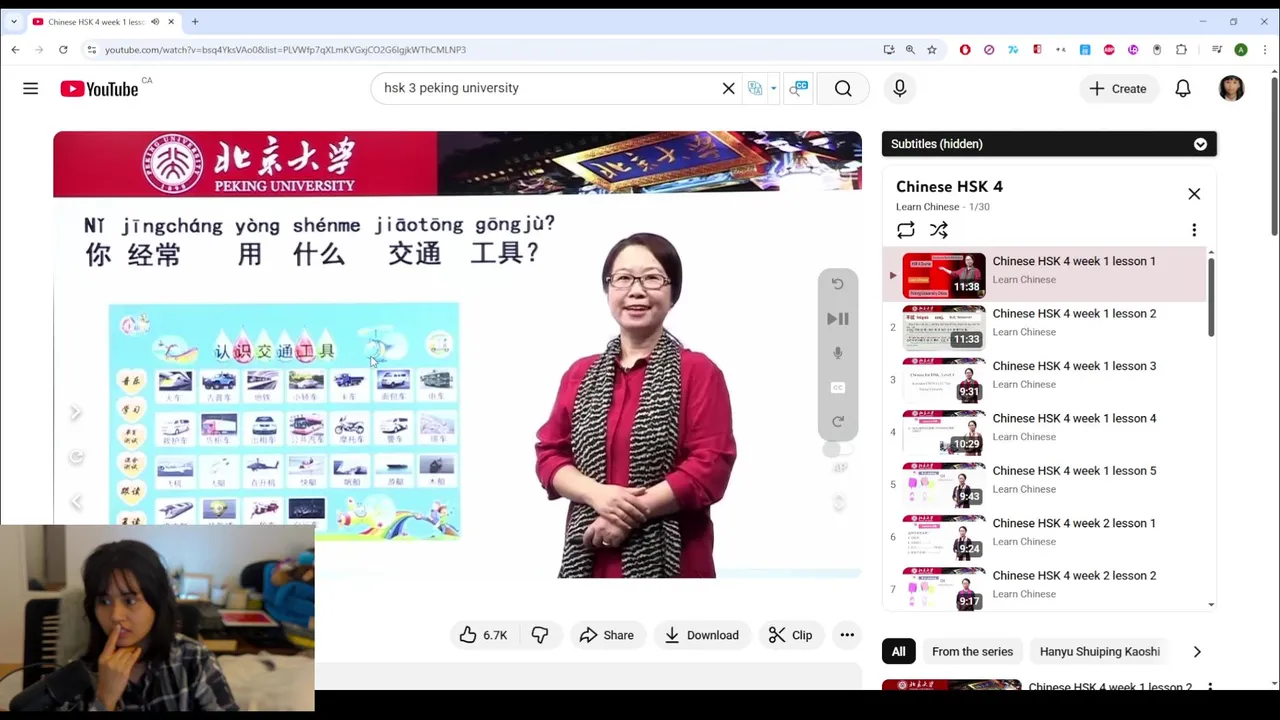Click the overlay microphone icon
This screenshot has width=1280, height=720.
(838, 353)
